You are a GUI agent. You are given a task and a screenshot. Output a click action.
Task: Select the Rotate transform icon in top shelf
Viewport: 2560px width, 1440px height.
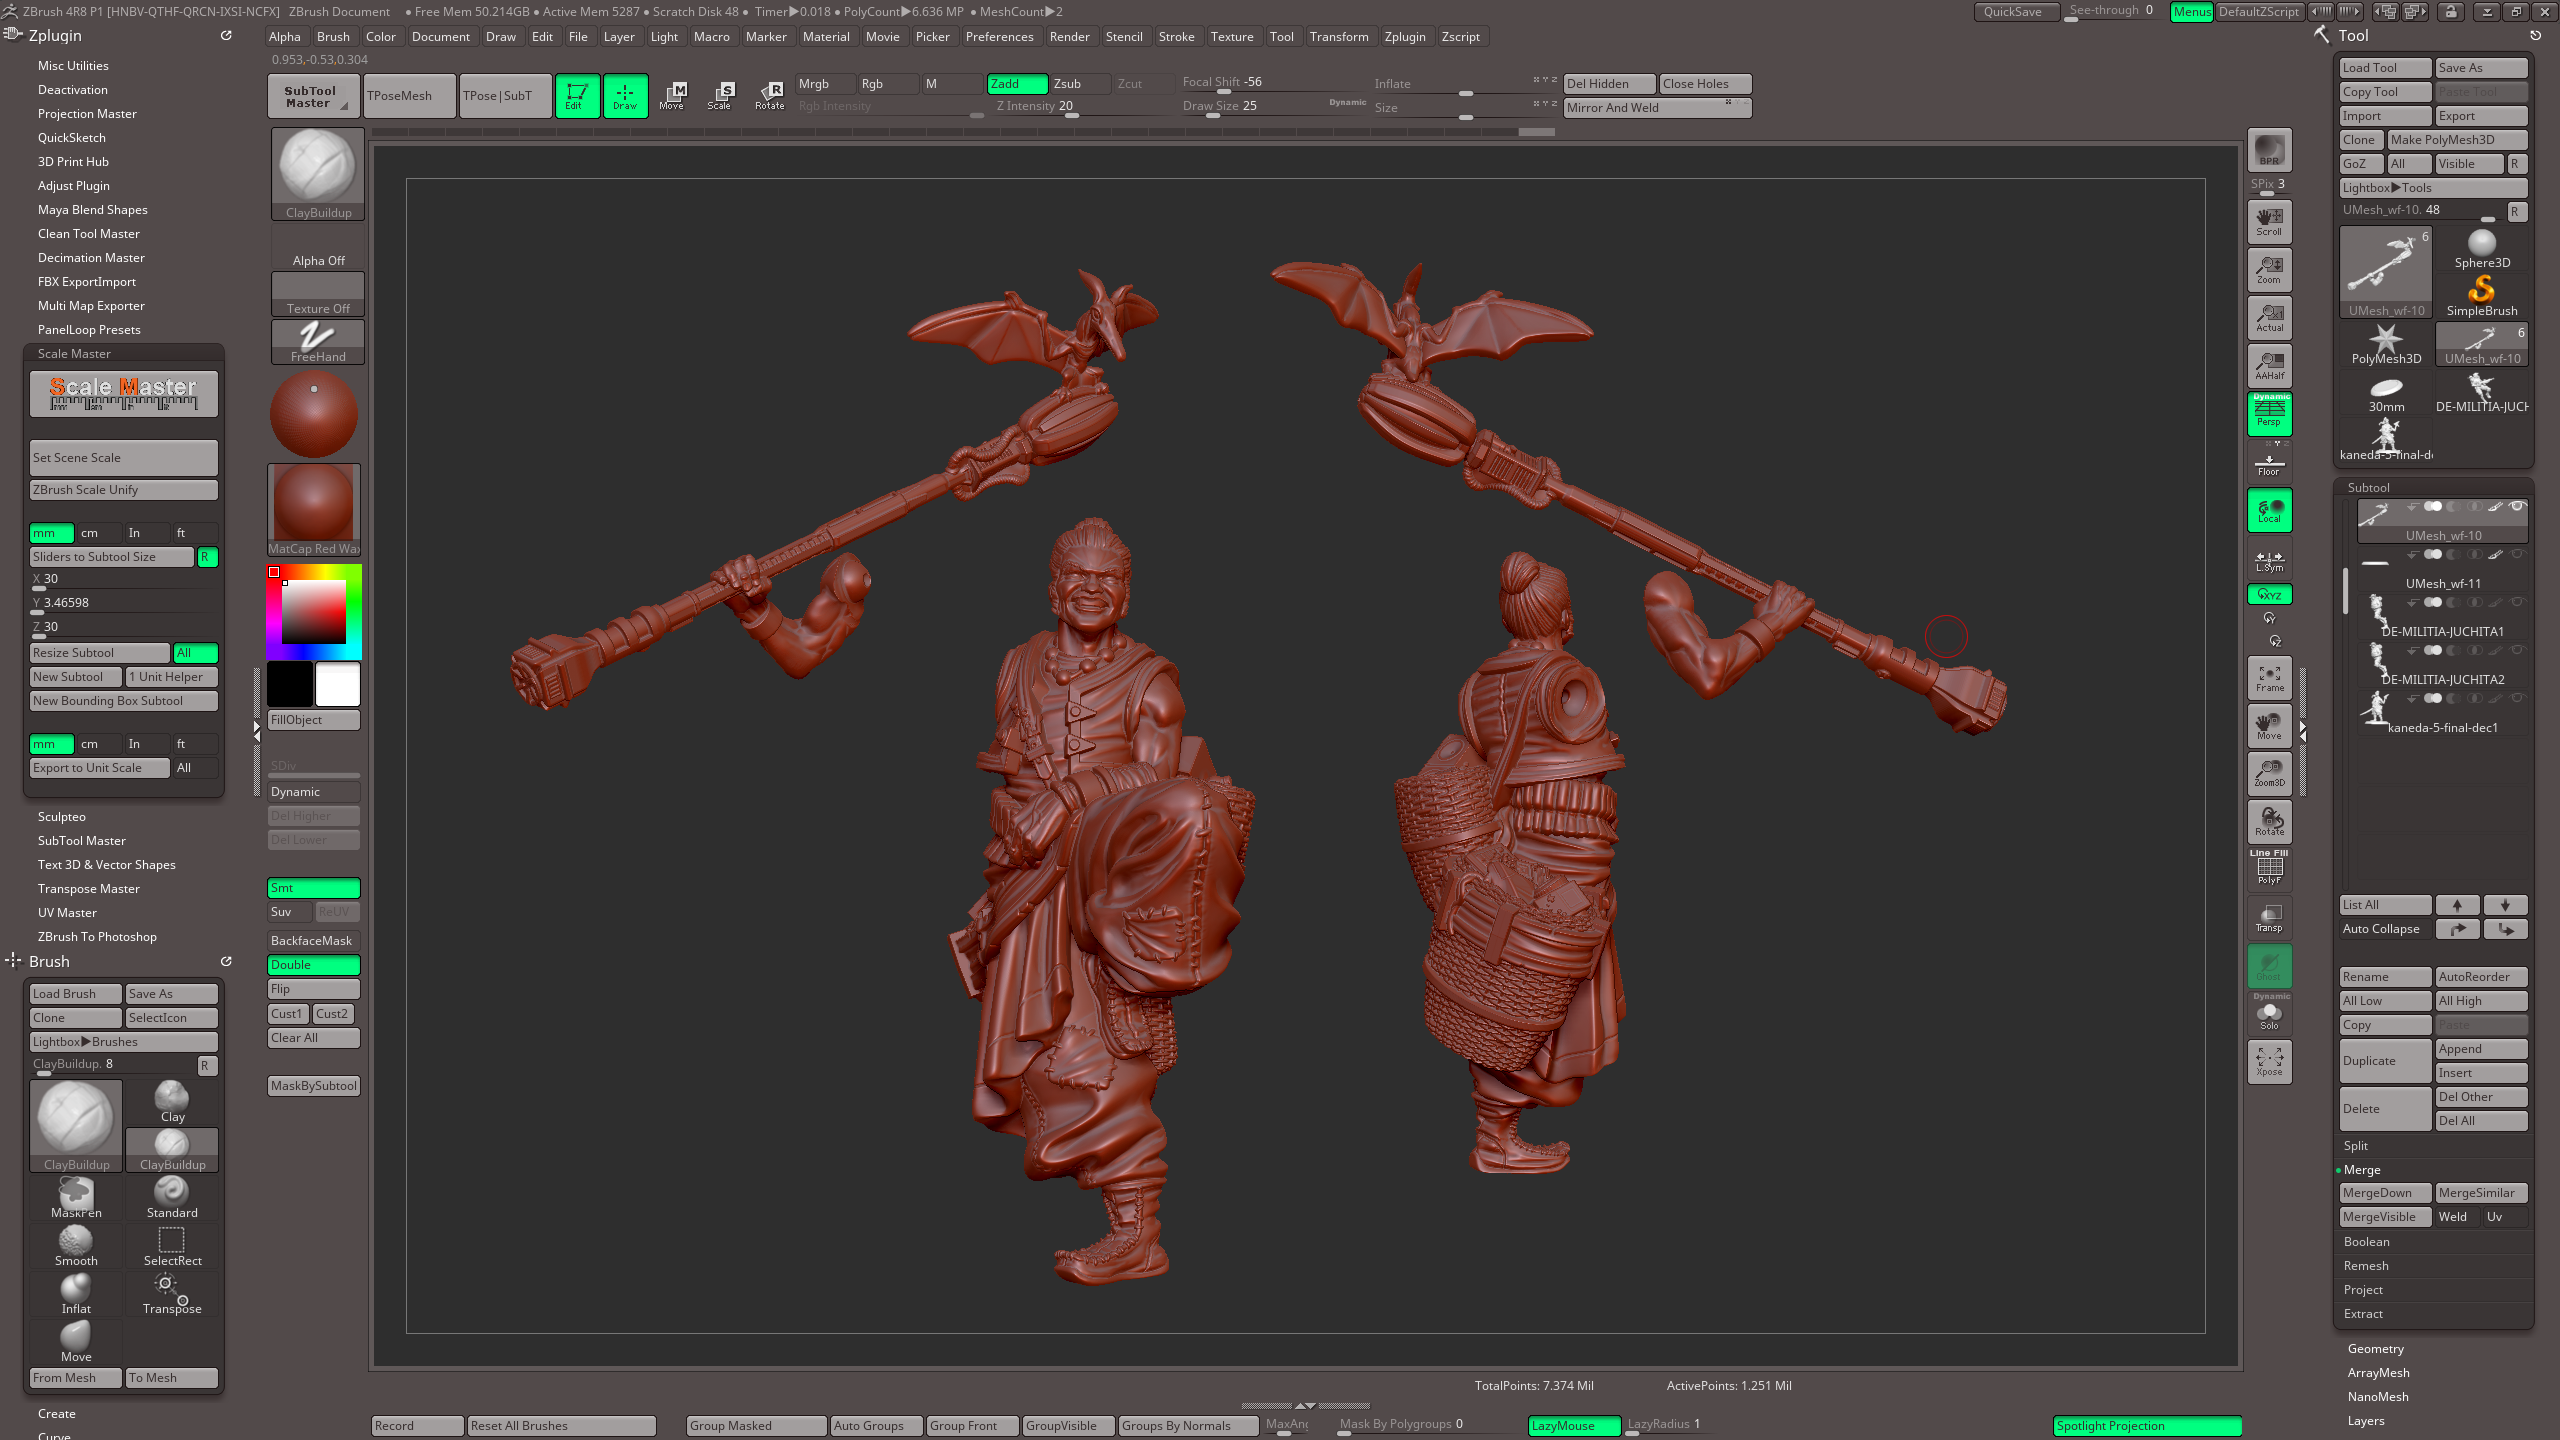769,96
